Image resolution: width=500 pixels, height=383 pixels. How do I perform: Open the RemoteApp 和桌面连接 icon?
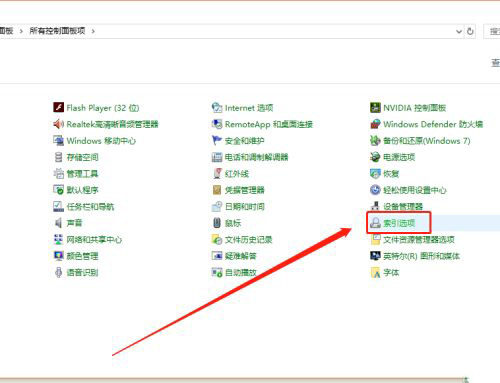pyautogui.click(x=217, y=124)
